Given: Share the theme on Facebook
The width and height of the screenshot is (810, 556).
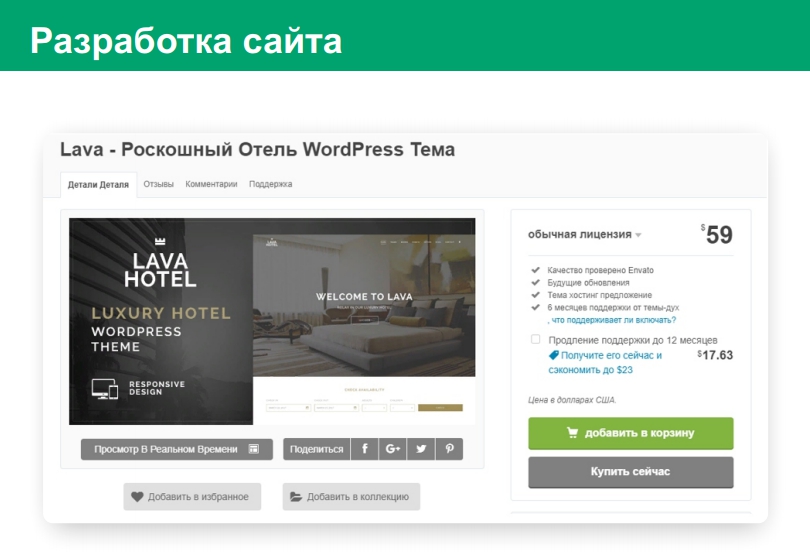Looking at the screenshot, I should point(364,449).
